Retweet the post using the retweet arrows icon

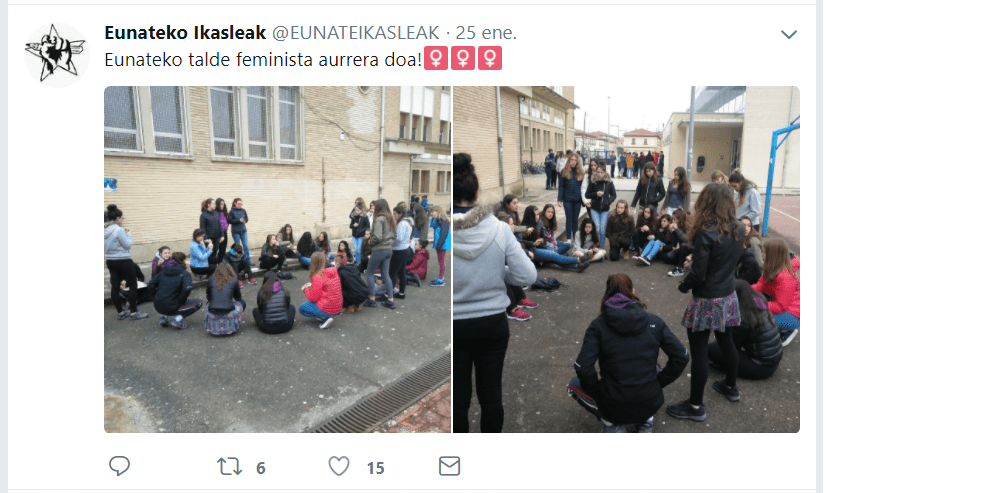click(x=229, y=467)
